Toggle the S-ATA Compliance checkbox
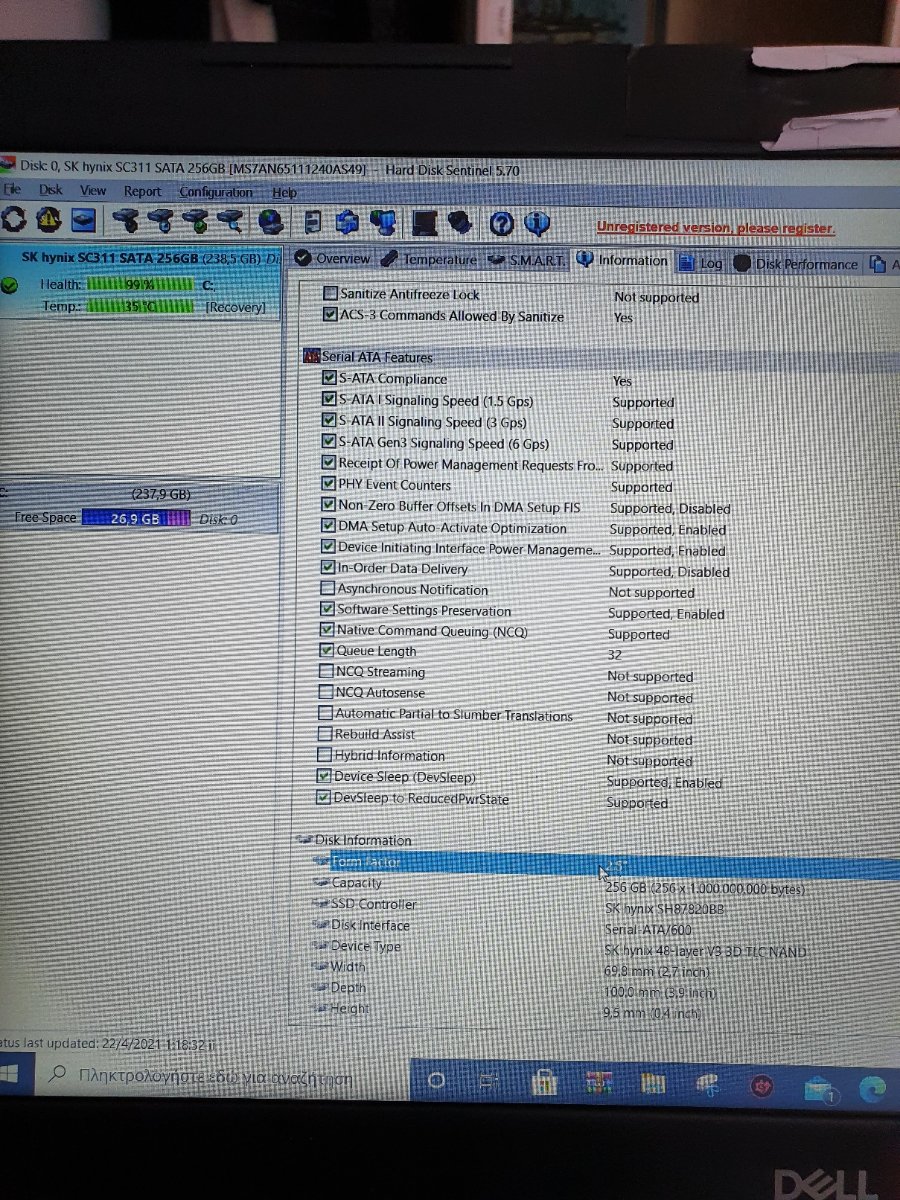 pos(329,378)
